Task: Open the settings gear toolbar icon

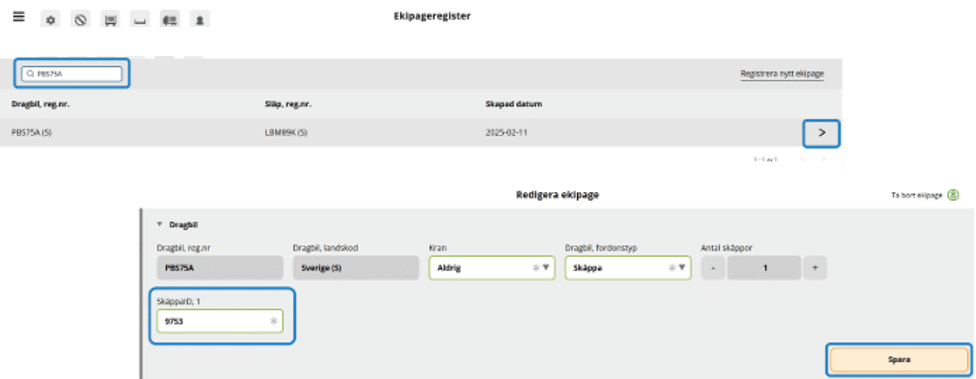Action: click(50, 20)
